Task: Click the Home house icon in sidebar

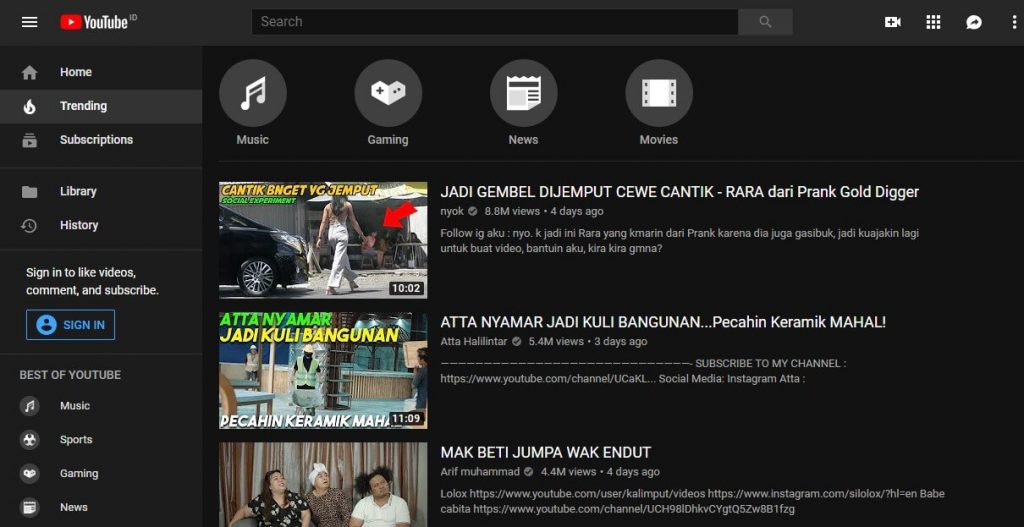Action: pyautogui.click(x=29, y=72)
